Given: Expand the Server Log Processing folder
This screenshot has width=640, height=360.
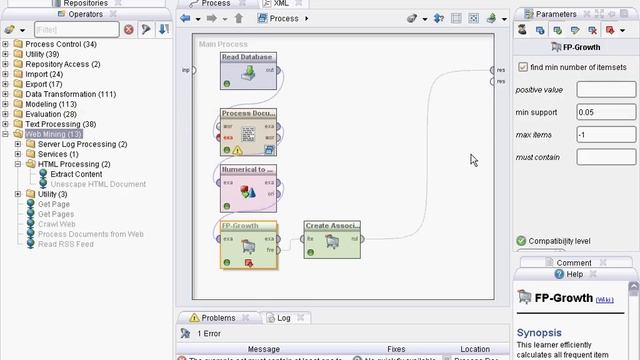Looking at the screenshot, I should [18, 144].
